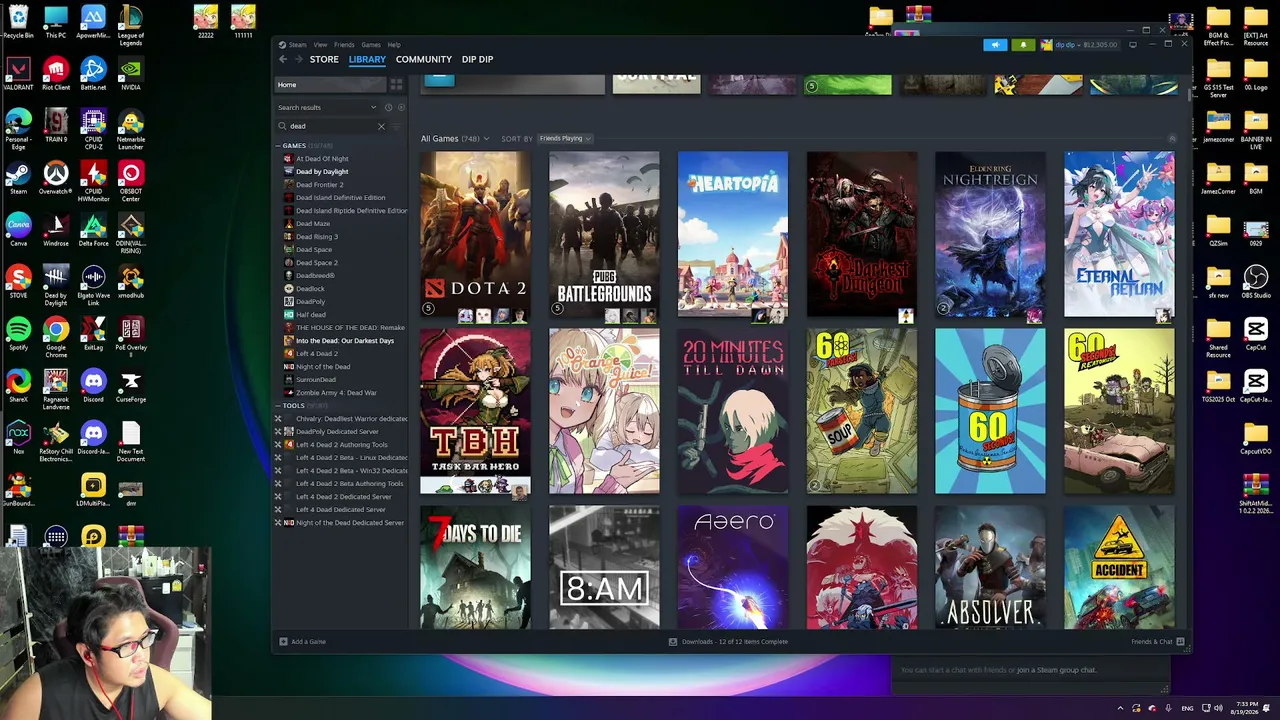
Task: Open the DIP DIP profile tab
Action: point(477,59)
